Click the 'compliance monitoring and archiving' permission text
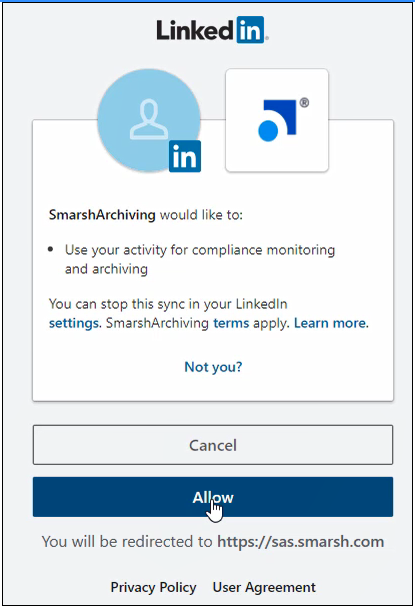 [200, 259]
